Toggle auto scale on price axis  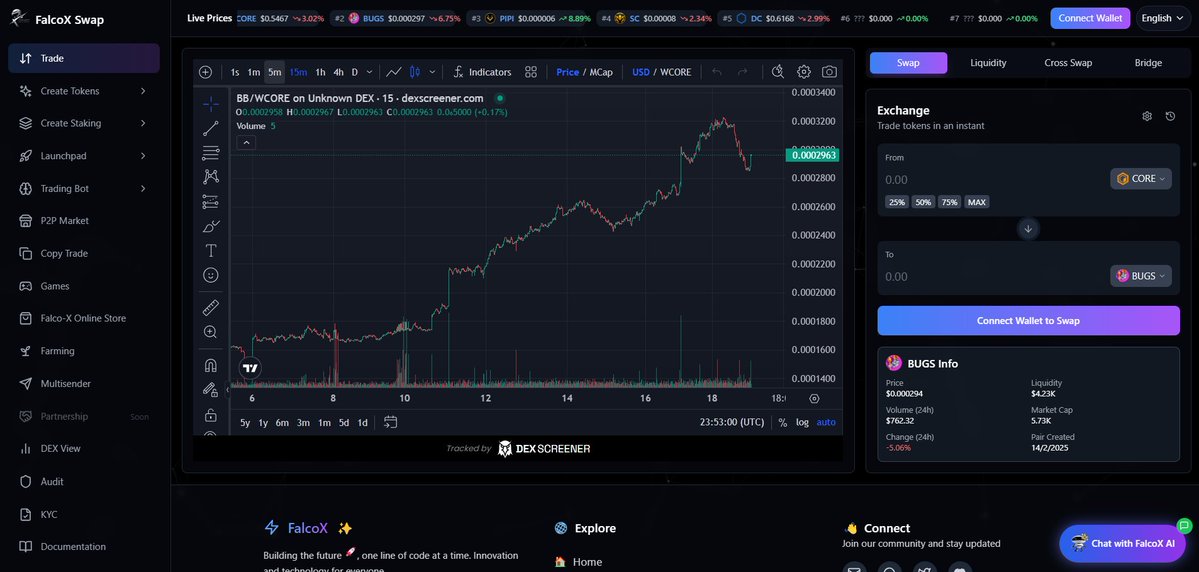coord(826,422)
